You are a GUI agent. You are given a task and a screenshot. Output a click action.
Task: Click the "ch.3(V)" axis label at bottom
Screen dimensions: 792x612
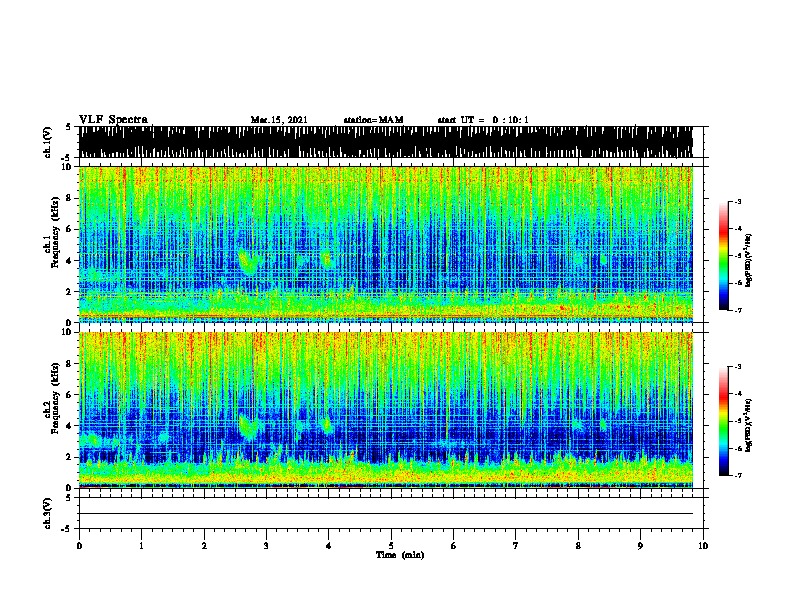point(47,513)
